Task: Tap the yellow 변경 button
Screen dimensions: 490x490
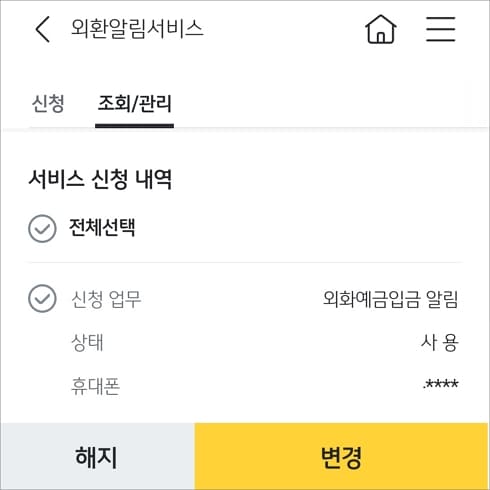Action: 342,456
